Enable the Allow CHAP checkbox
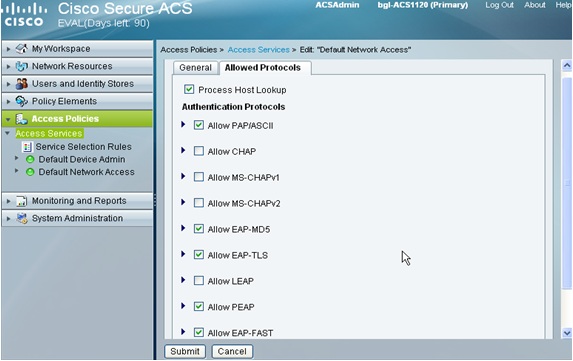Screen dimensions: 573x361 (199, 151)
